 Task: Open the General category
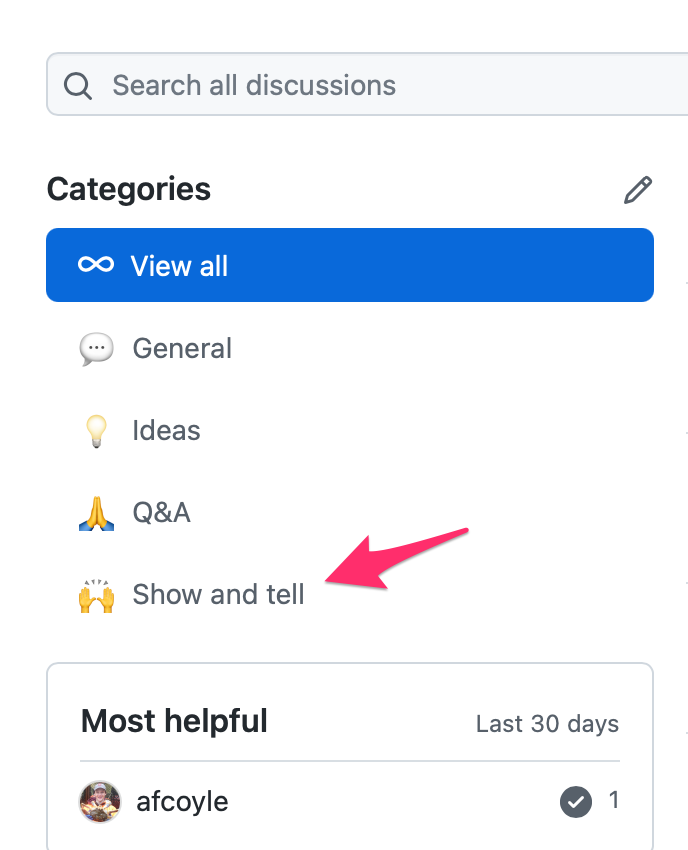tap(350, 348)
